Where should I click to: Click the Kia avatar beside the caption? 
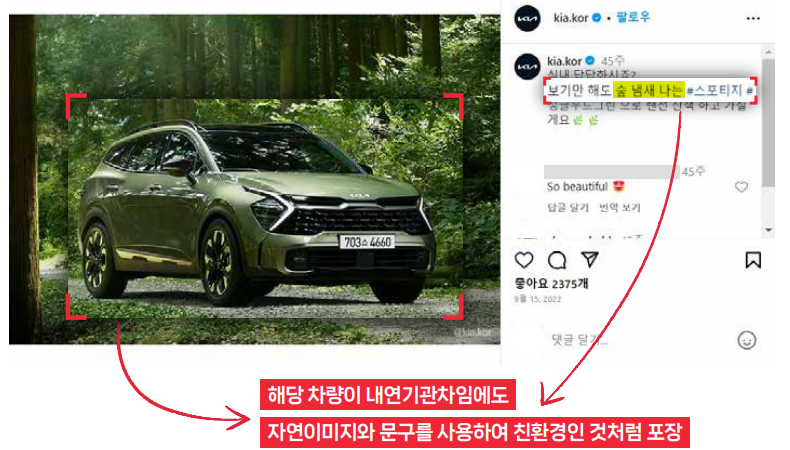point(528,66)
